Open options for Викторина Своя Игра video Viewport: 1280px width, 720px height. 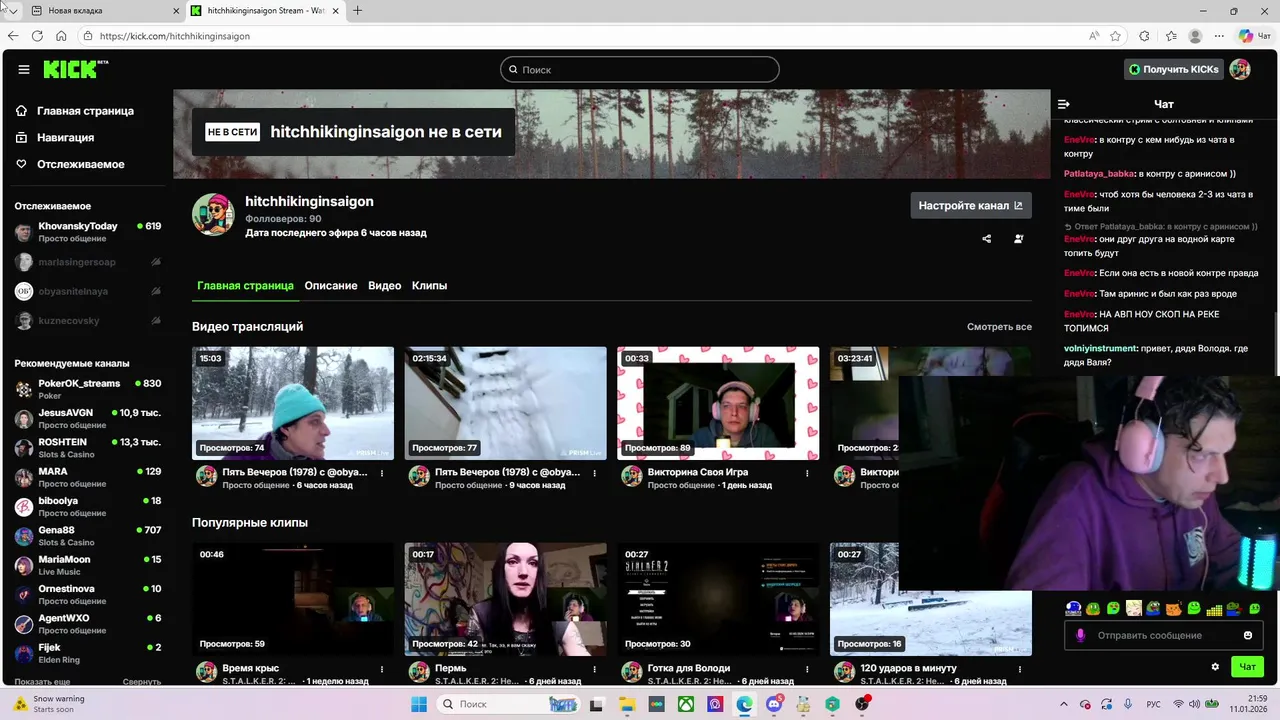[807, 473]
